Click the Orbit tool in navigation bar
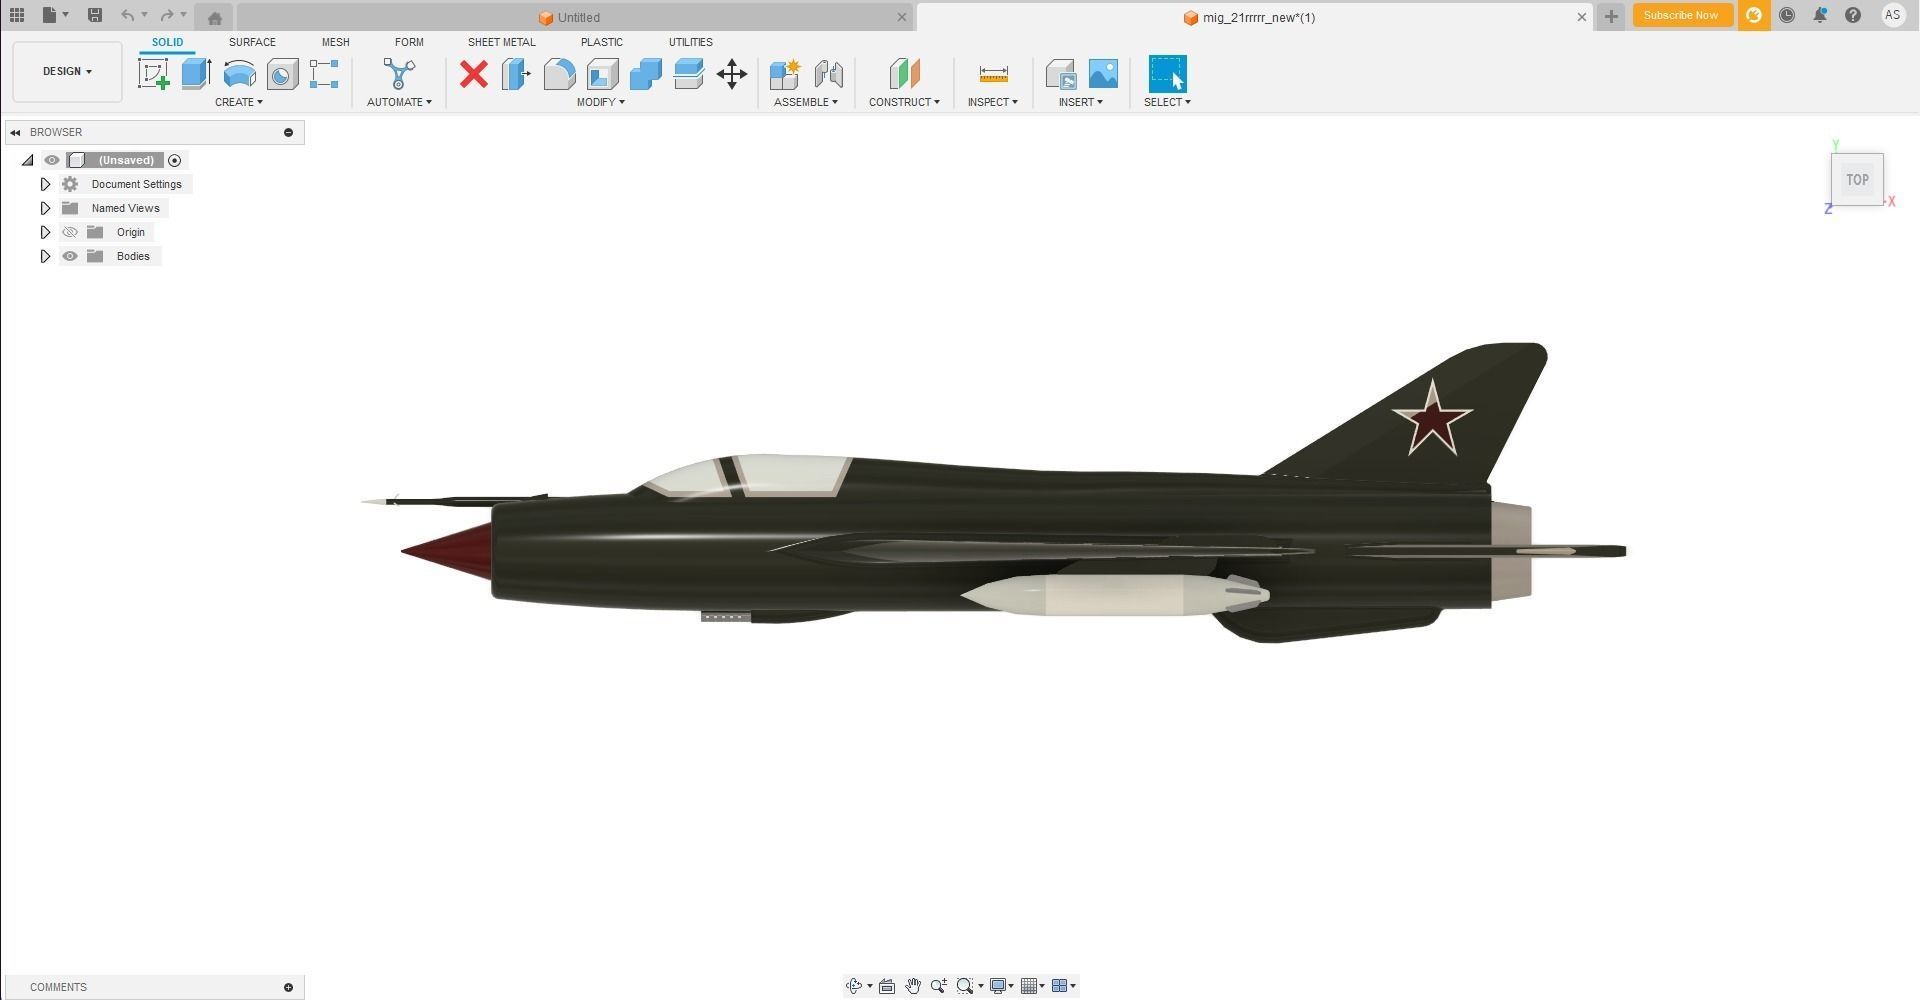The image size is (1920, 1000). coord(853,986)
